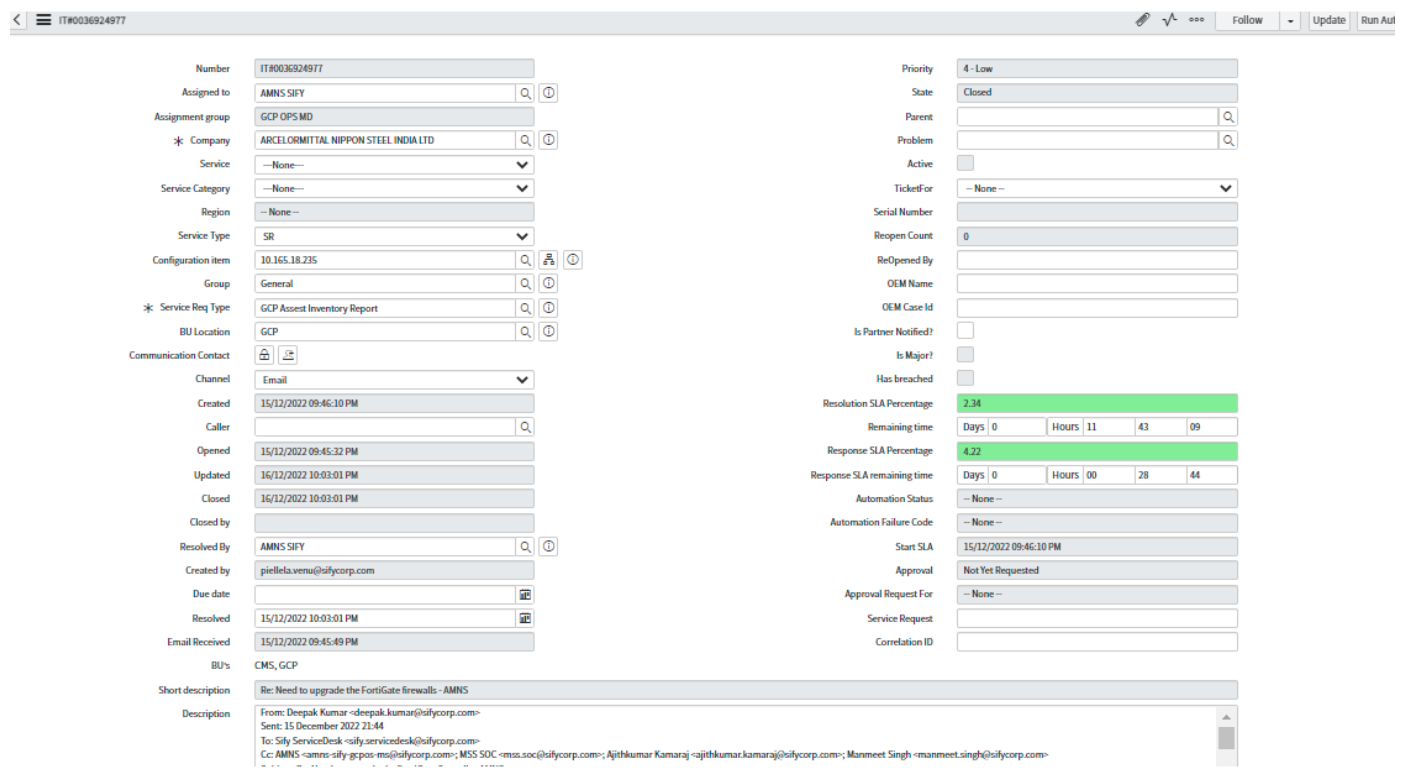Click the Response SLA Percentage green field
The height and width of the screenshot is (773, 1403).
coord(1097,451)
